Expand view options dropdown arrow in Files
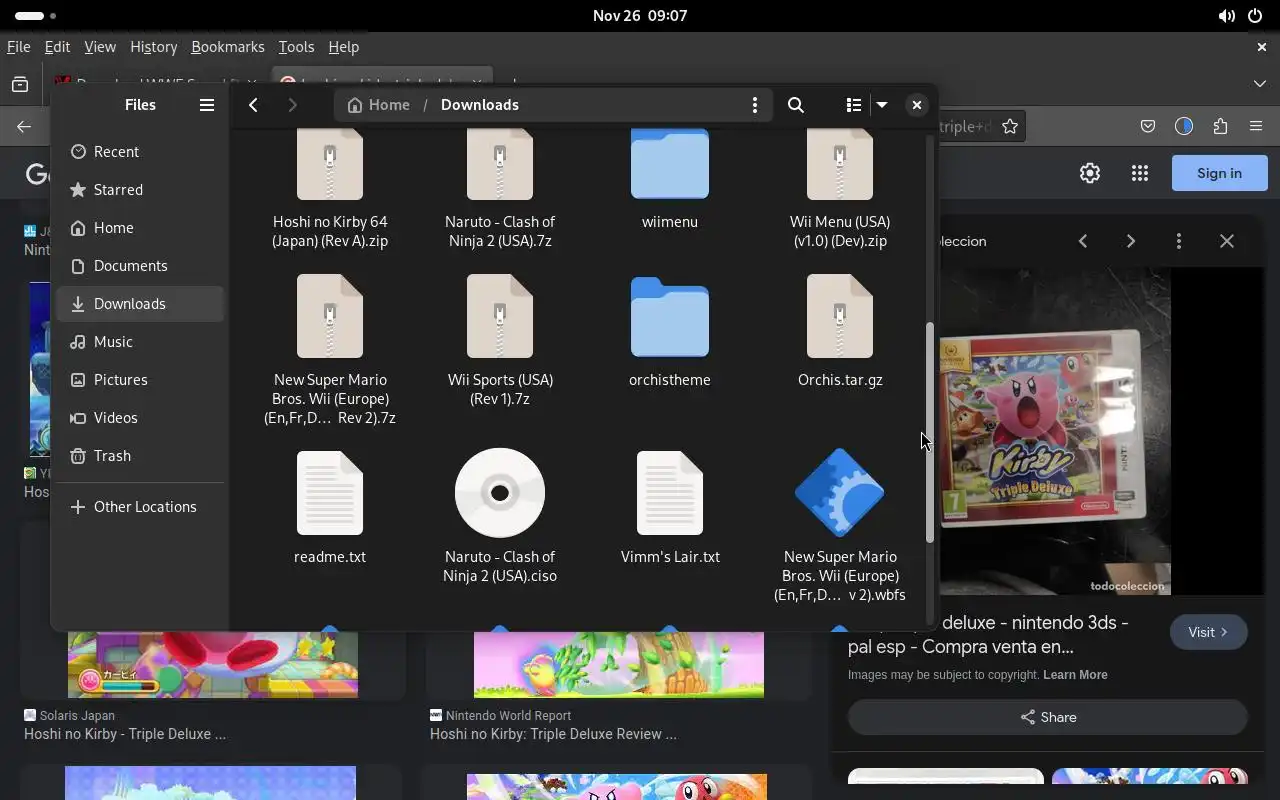Screen dimensions: 1280x800 (x=882, y=105)
